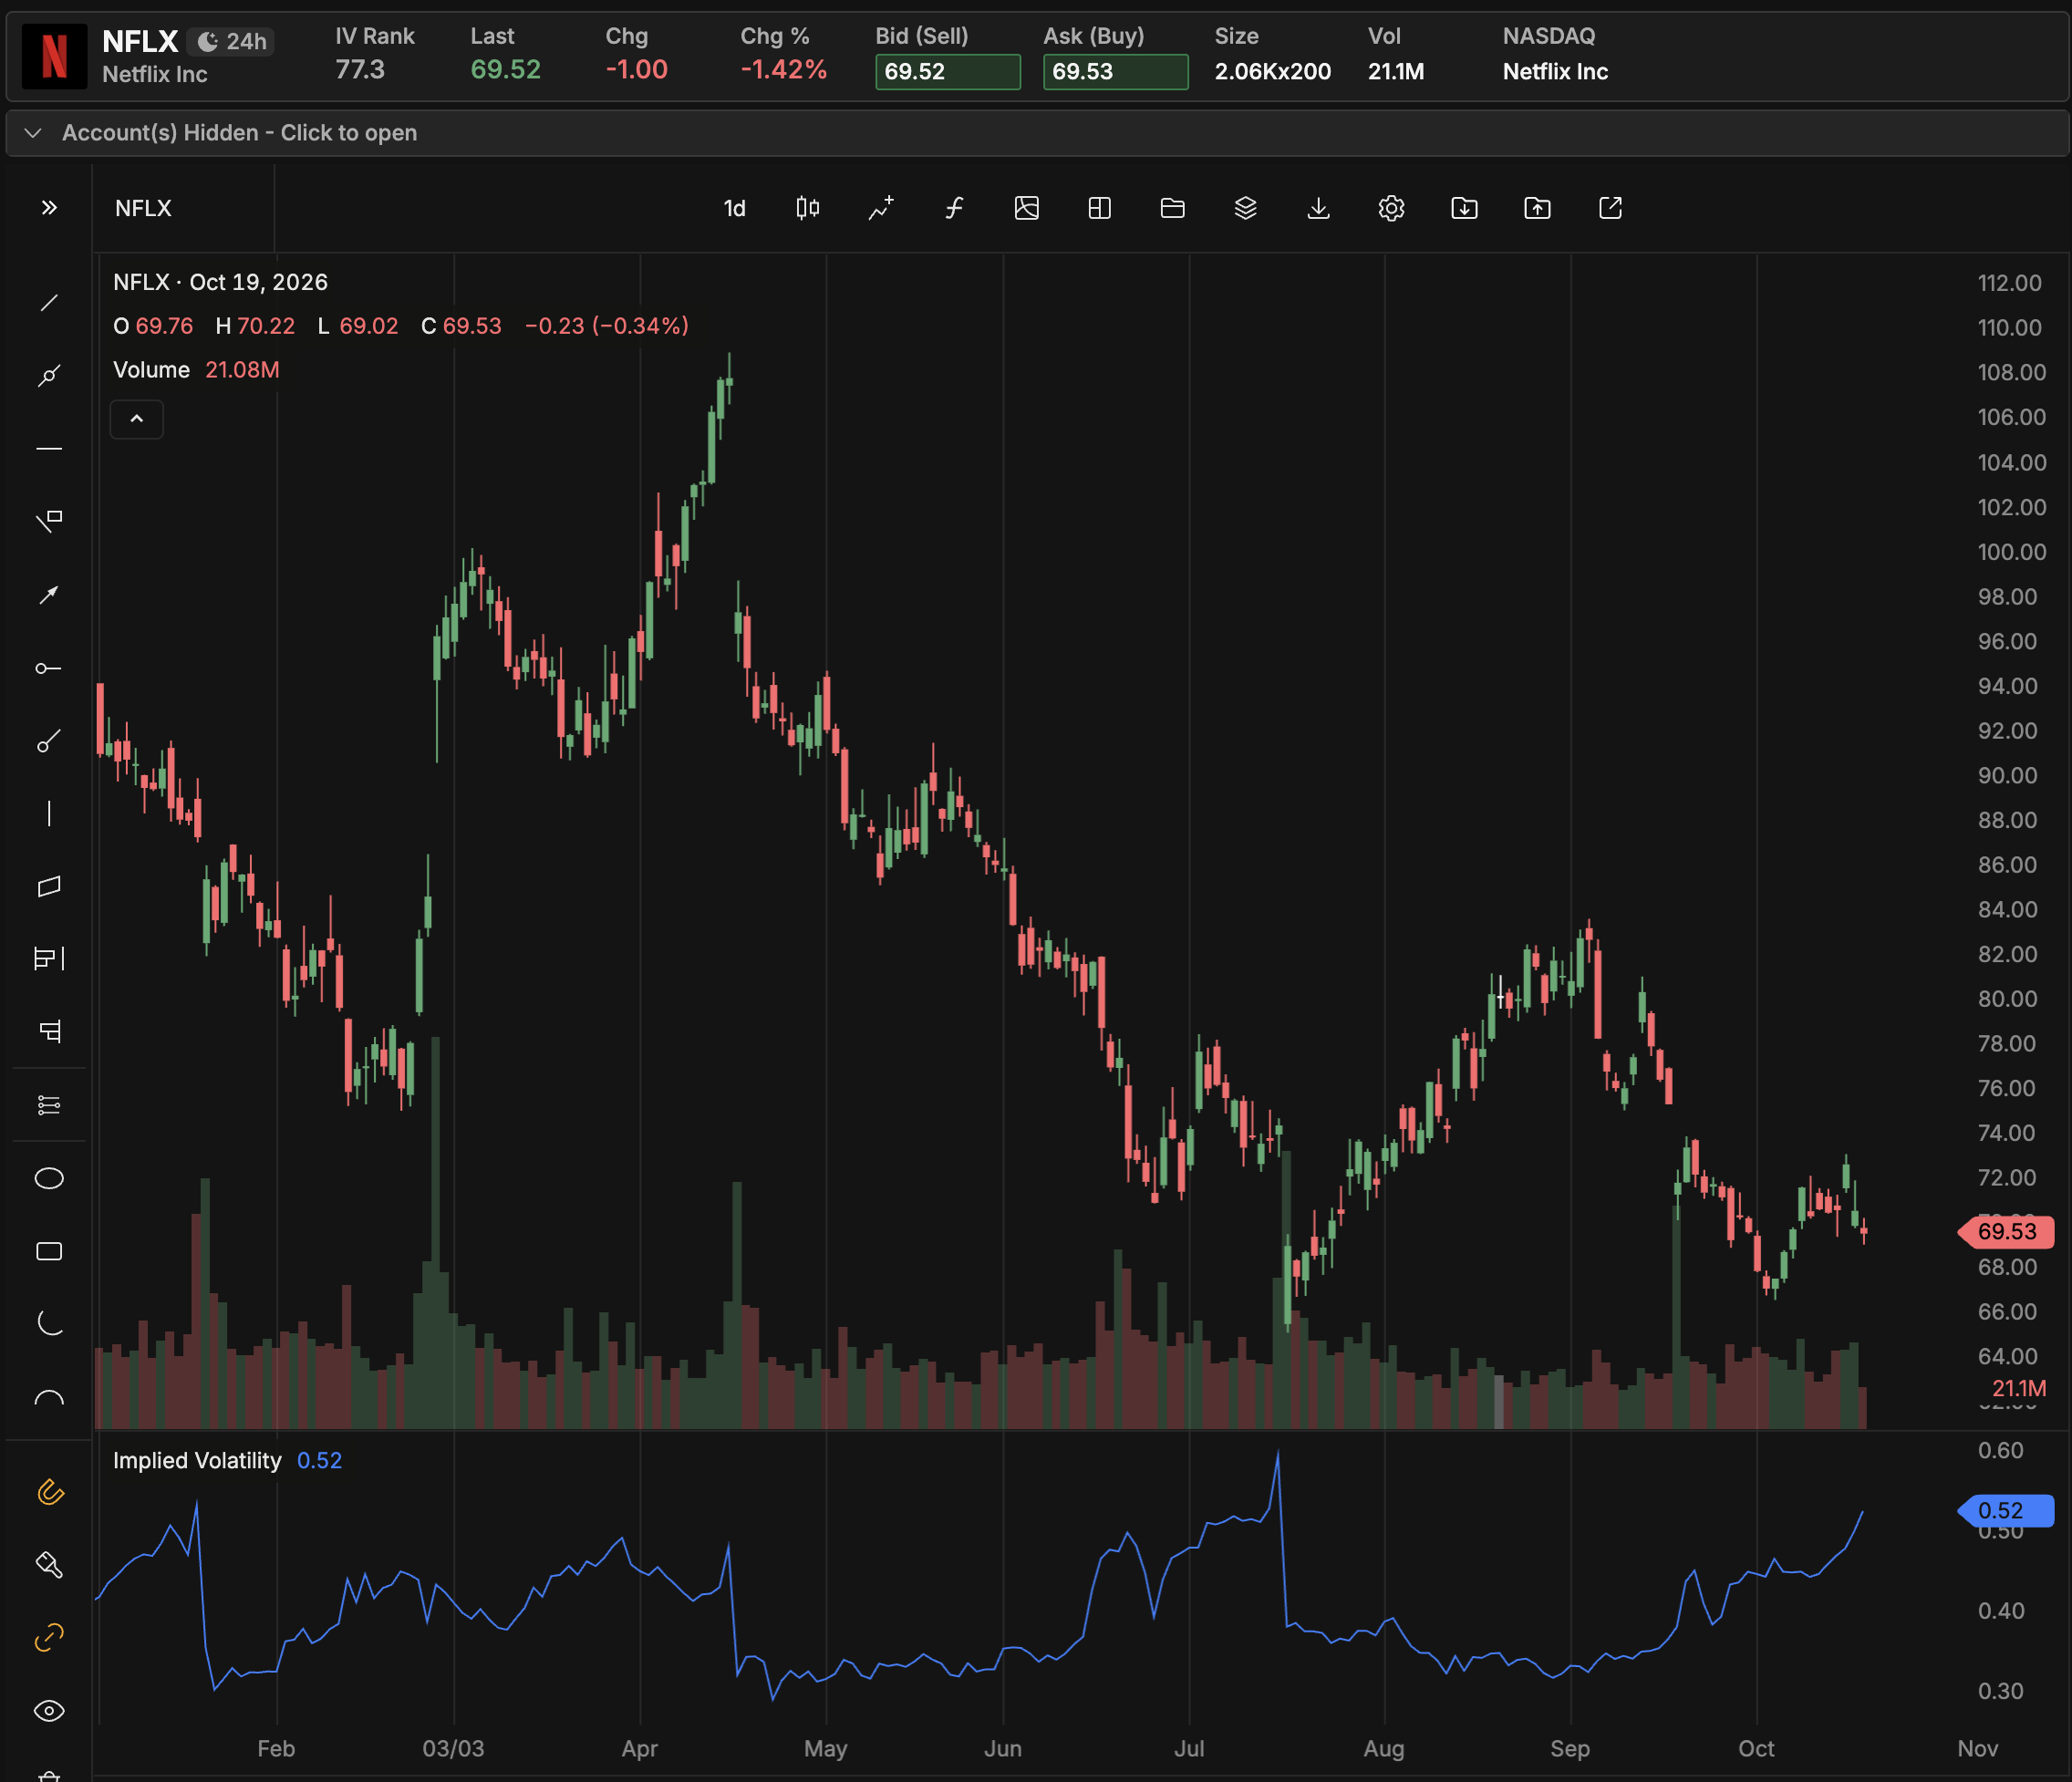The height and width of the screenshot is (1782, 2072).
Task: Click the Bid (Sell) 69.52 button
Action: coord(948,72)
